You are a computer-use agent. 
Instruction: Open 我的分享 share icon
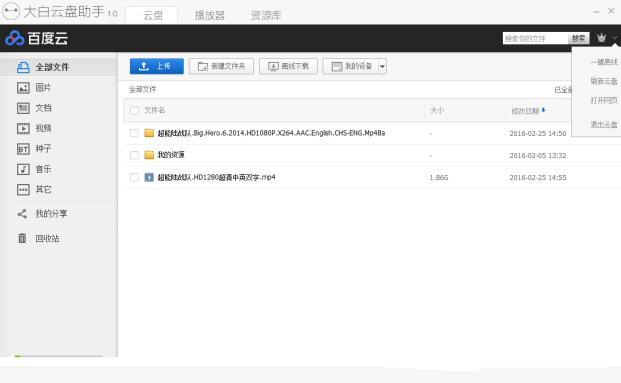click(x=22, y=214)
